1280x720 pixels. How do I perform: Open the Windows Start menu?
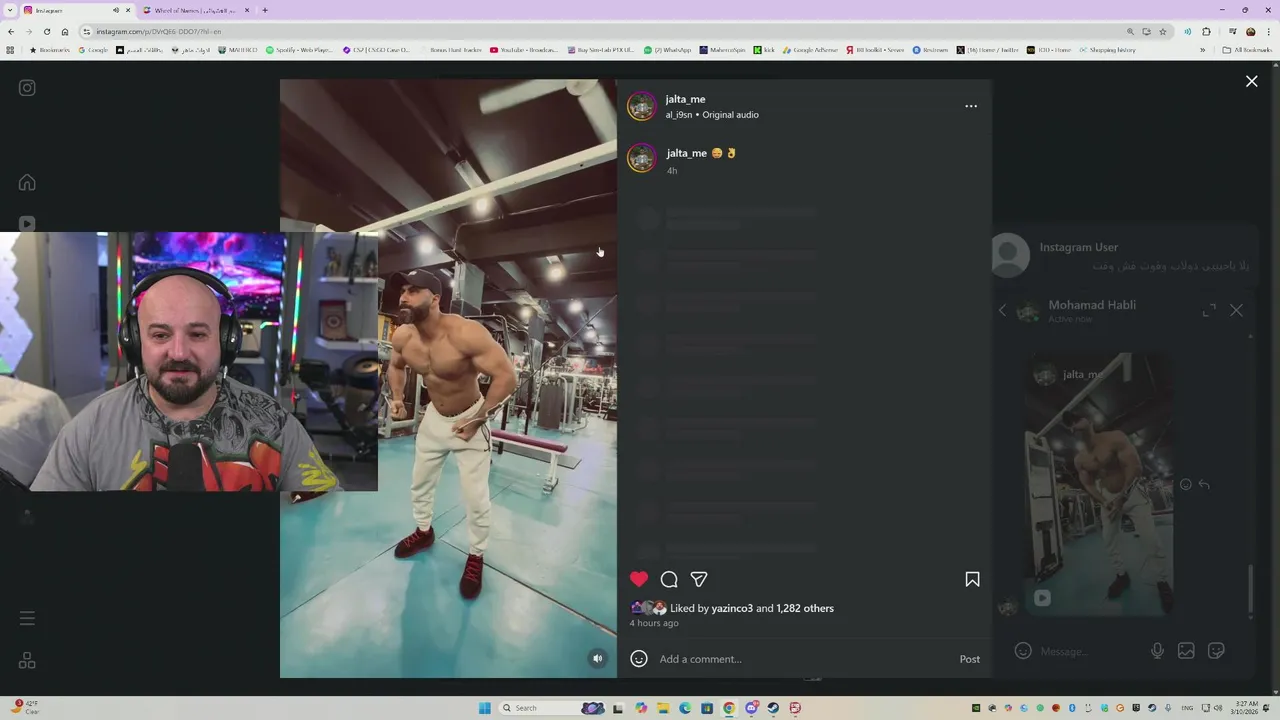485,708
